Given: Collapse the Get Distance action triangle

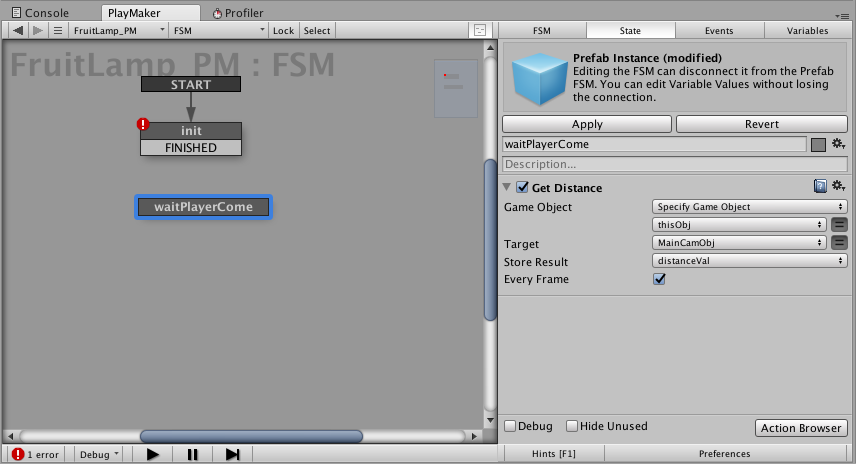Looking at the screenshot, I should (x=507, y=187).
